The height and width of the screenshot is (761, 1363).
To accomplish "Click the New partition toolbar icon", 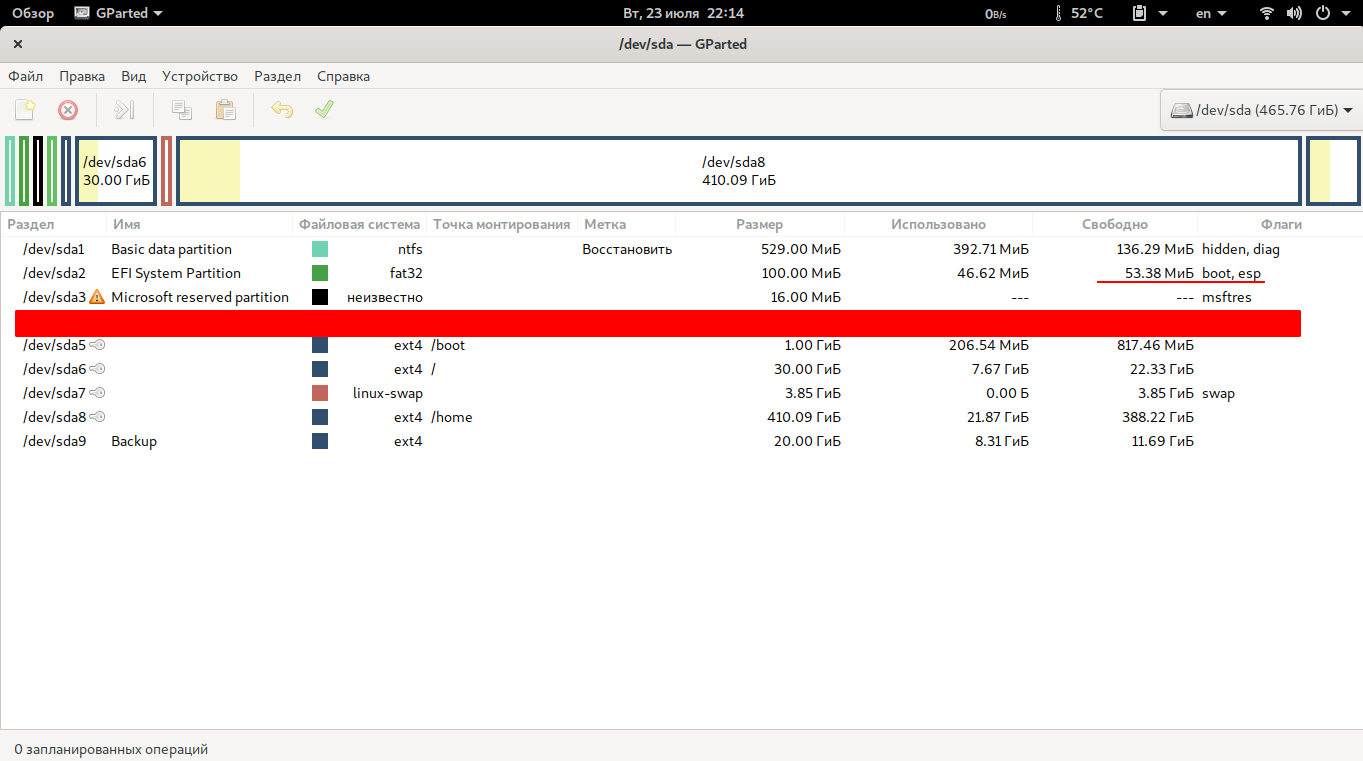I will coord(25,110).
